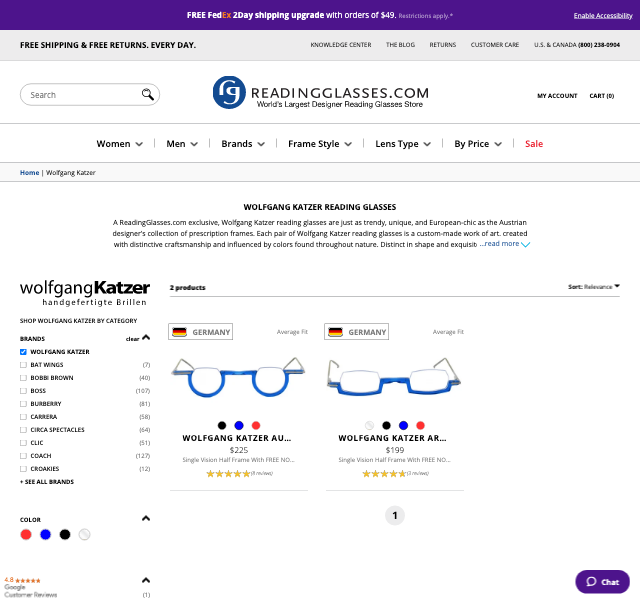Select the red color filter swatch

tap(26, 535)
